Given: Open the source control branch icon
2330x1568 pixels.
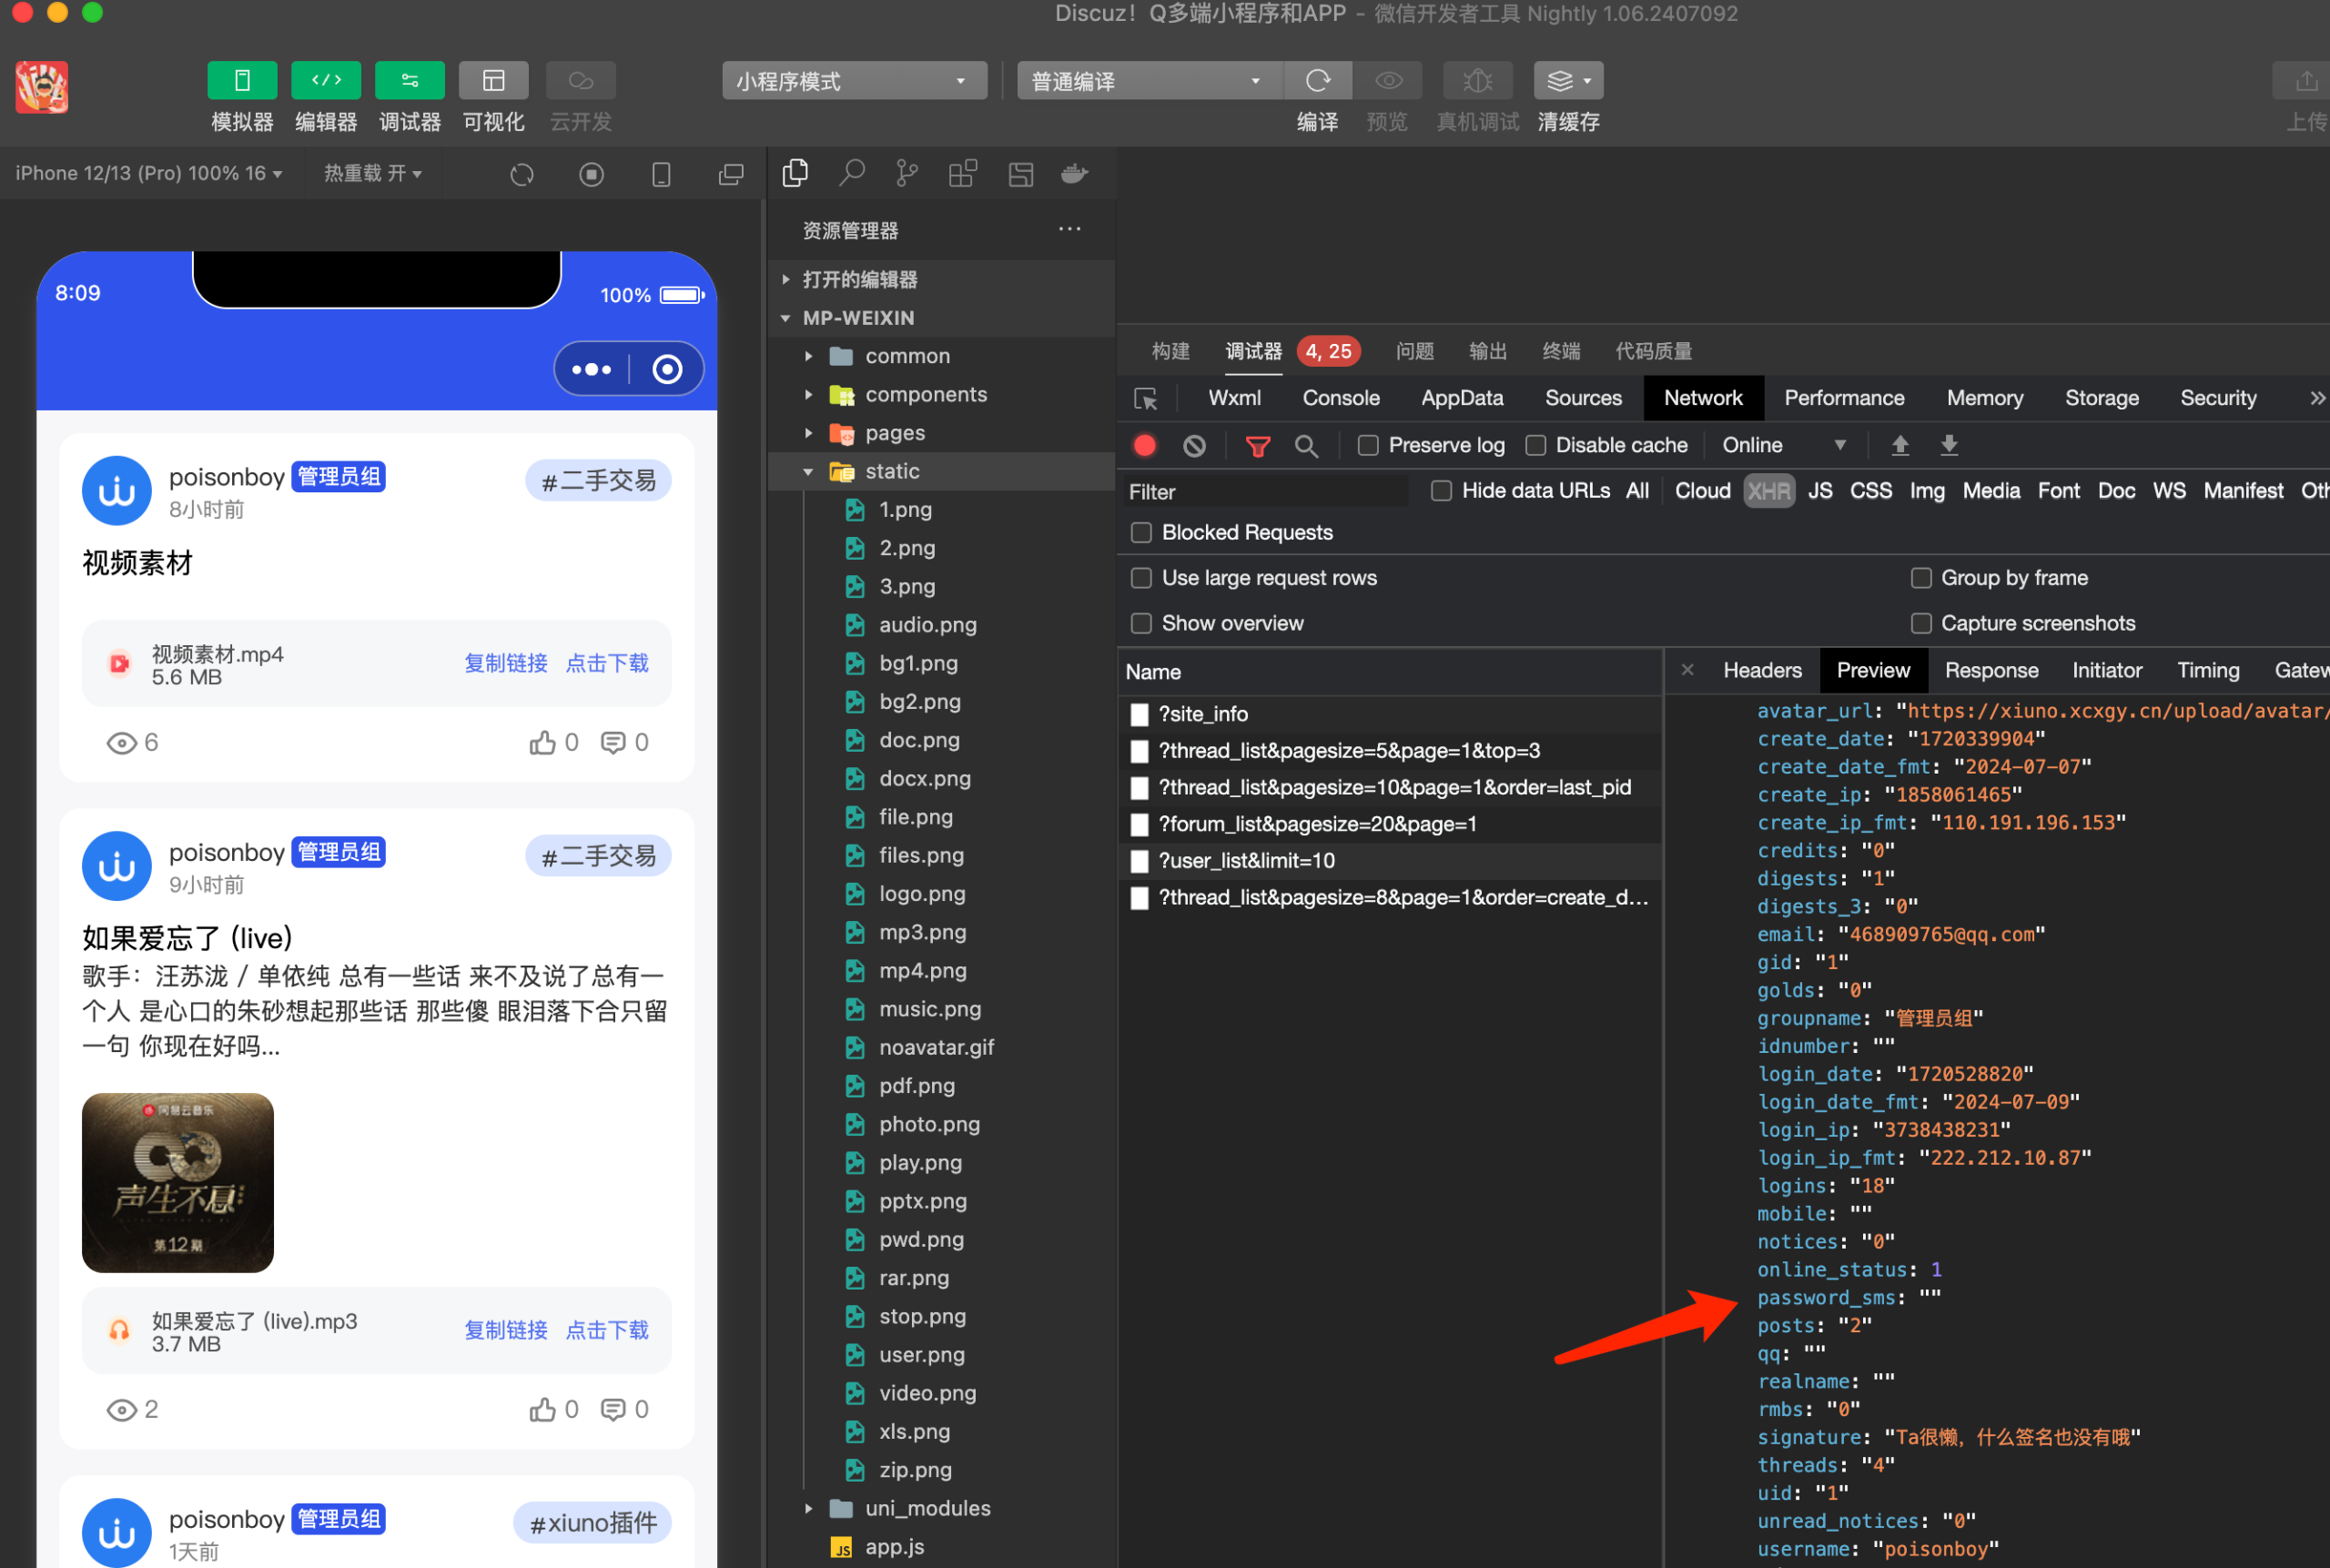Looking at the screenshot, I should point(907,174).
